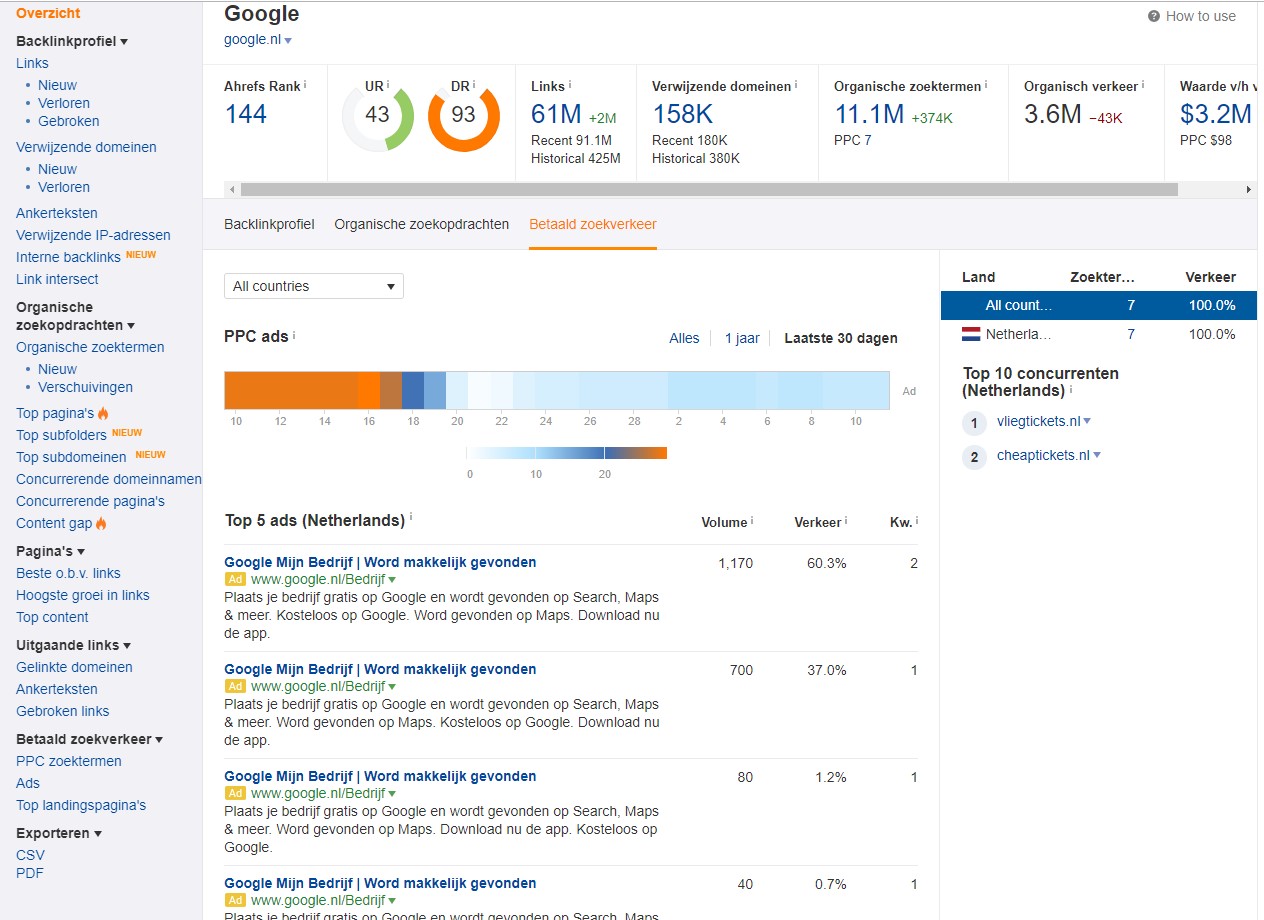This screenshot has width=1264, height=920.
Task: Open PPC zoektermen in the sidebar
Action: (69, 761)
